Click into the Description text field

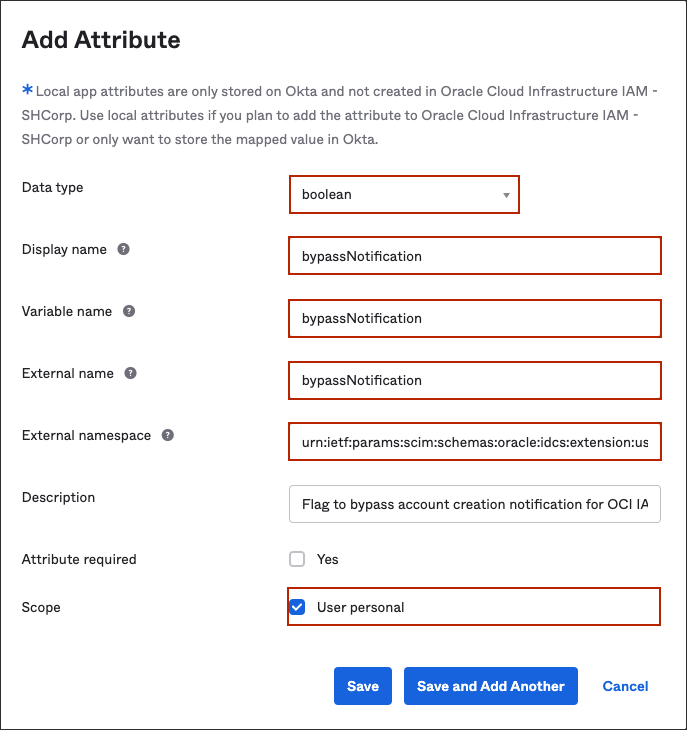475,504
